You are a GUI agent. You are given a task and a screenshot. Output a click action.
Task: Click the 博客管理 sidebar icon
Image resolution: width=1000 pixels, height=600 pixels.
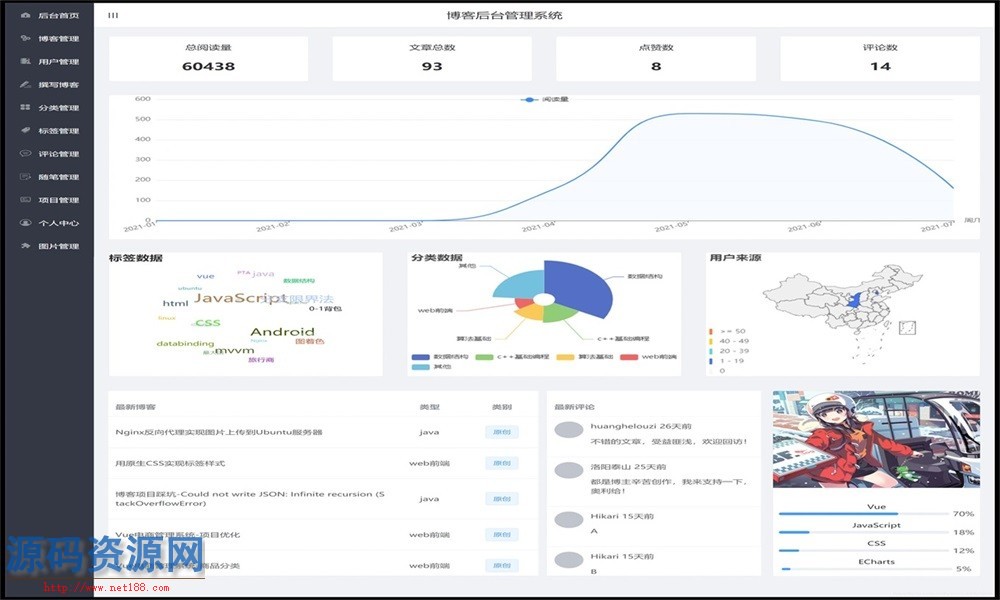tap(26, 39)
